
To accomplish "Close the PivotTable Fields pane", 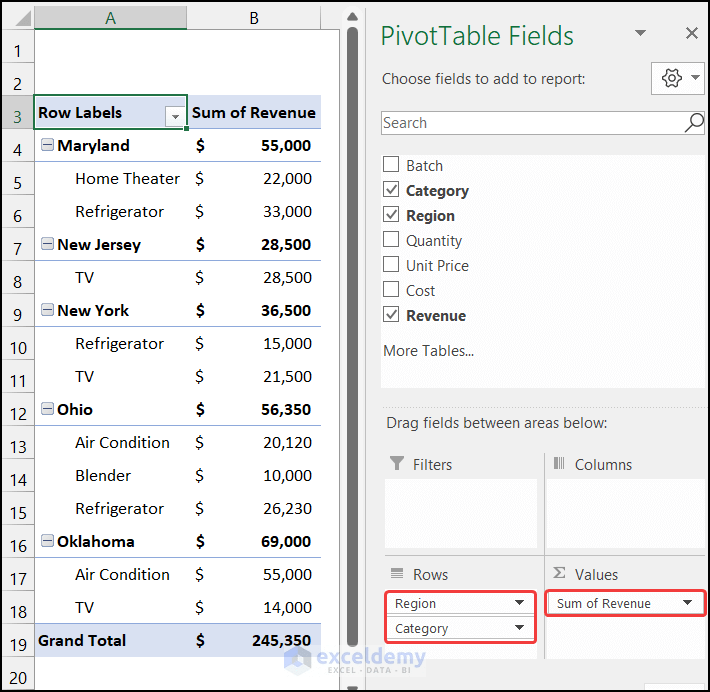I will 691,33.
